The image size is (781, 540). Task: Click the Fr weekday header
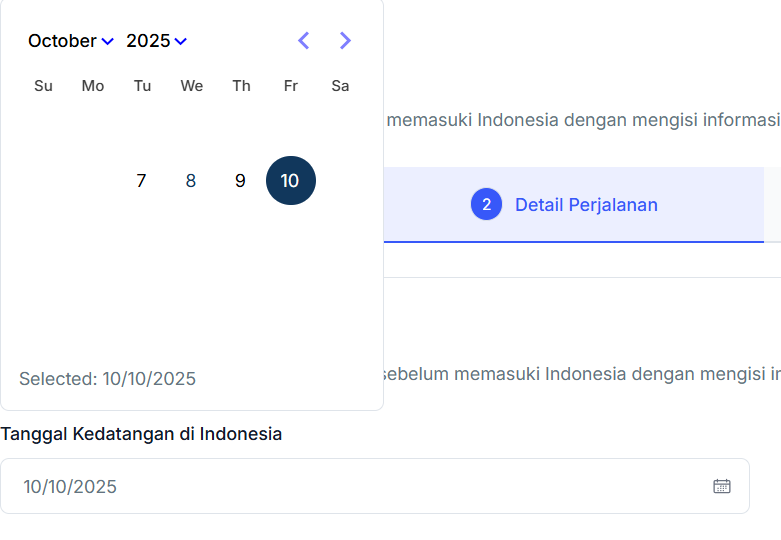(291, 86)
